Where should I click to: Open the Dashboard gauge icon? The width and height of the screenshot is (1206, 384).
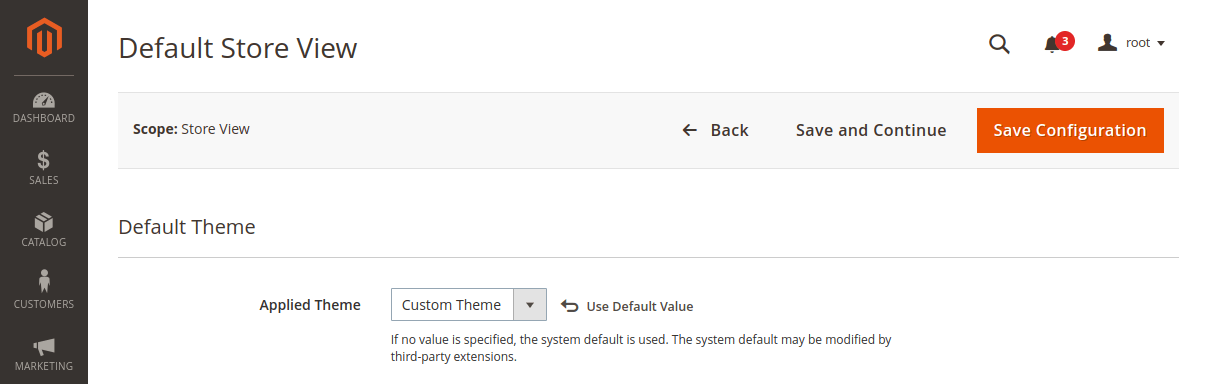[x=44, y=100]
